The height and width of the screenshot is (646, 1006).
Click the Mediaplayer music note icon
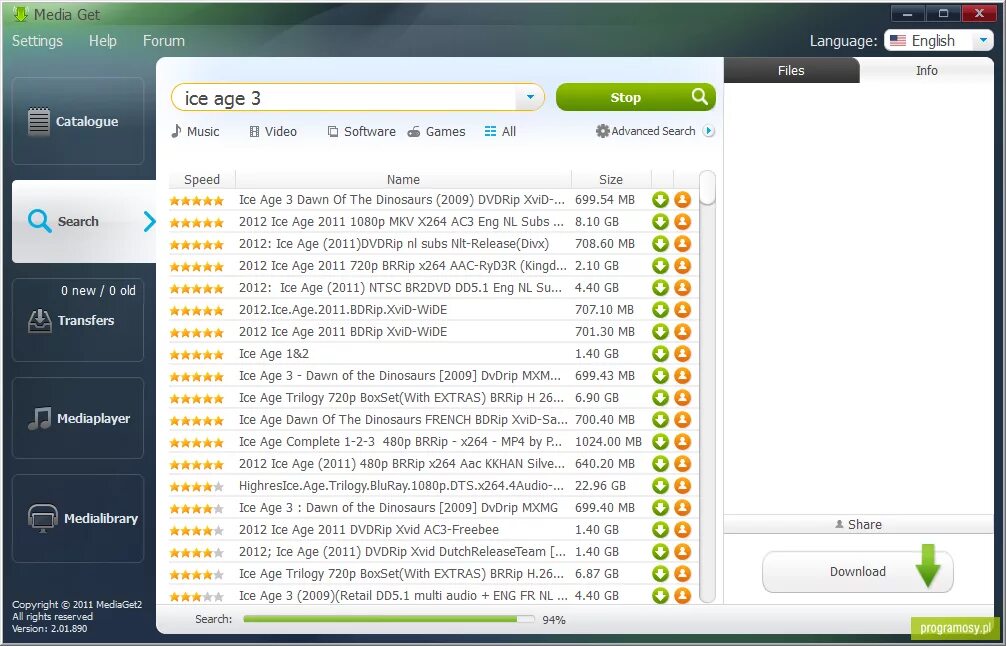pos(39,418)
